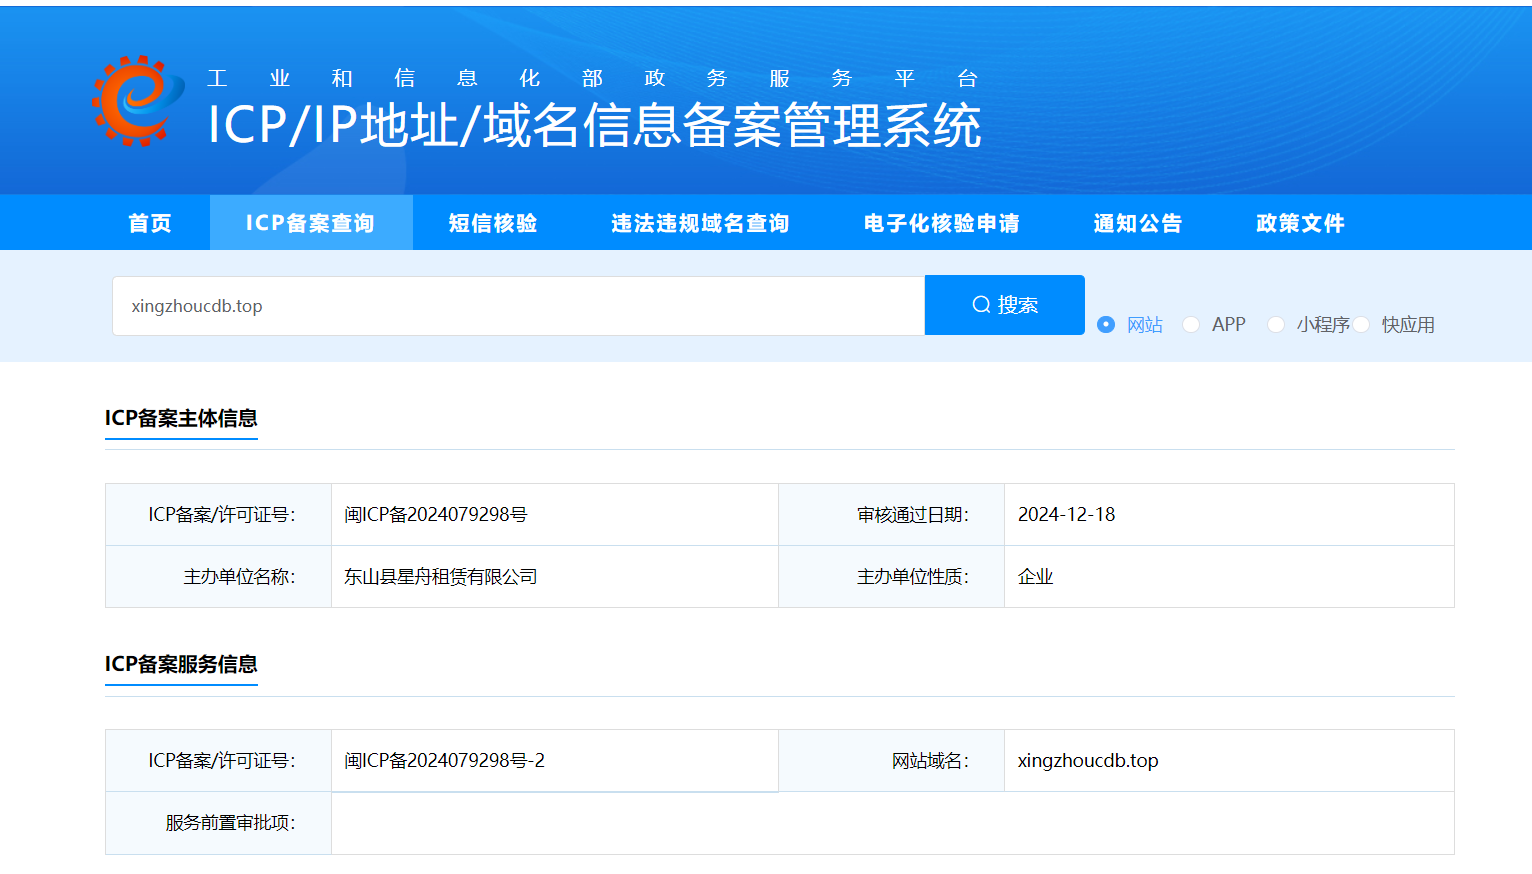The height and width of the screenshot is (874, 1532).
Task: Click the 工业和信息化部政务服务平台 subtitle
Action: [x=592, y=78]
